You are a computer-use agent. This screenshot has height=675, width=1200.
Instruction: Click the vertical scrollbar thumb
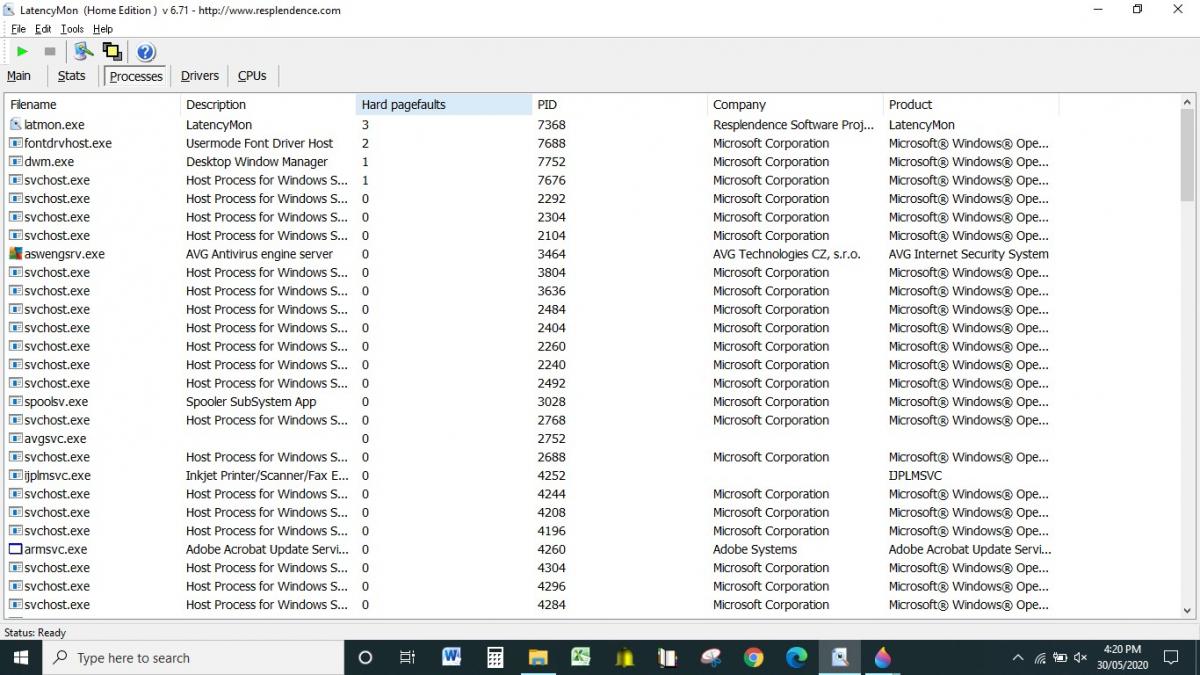tap(1188, 157)
